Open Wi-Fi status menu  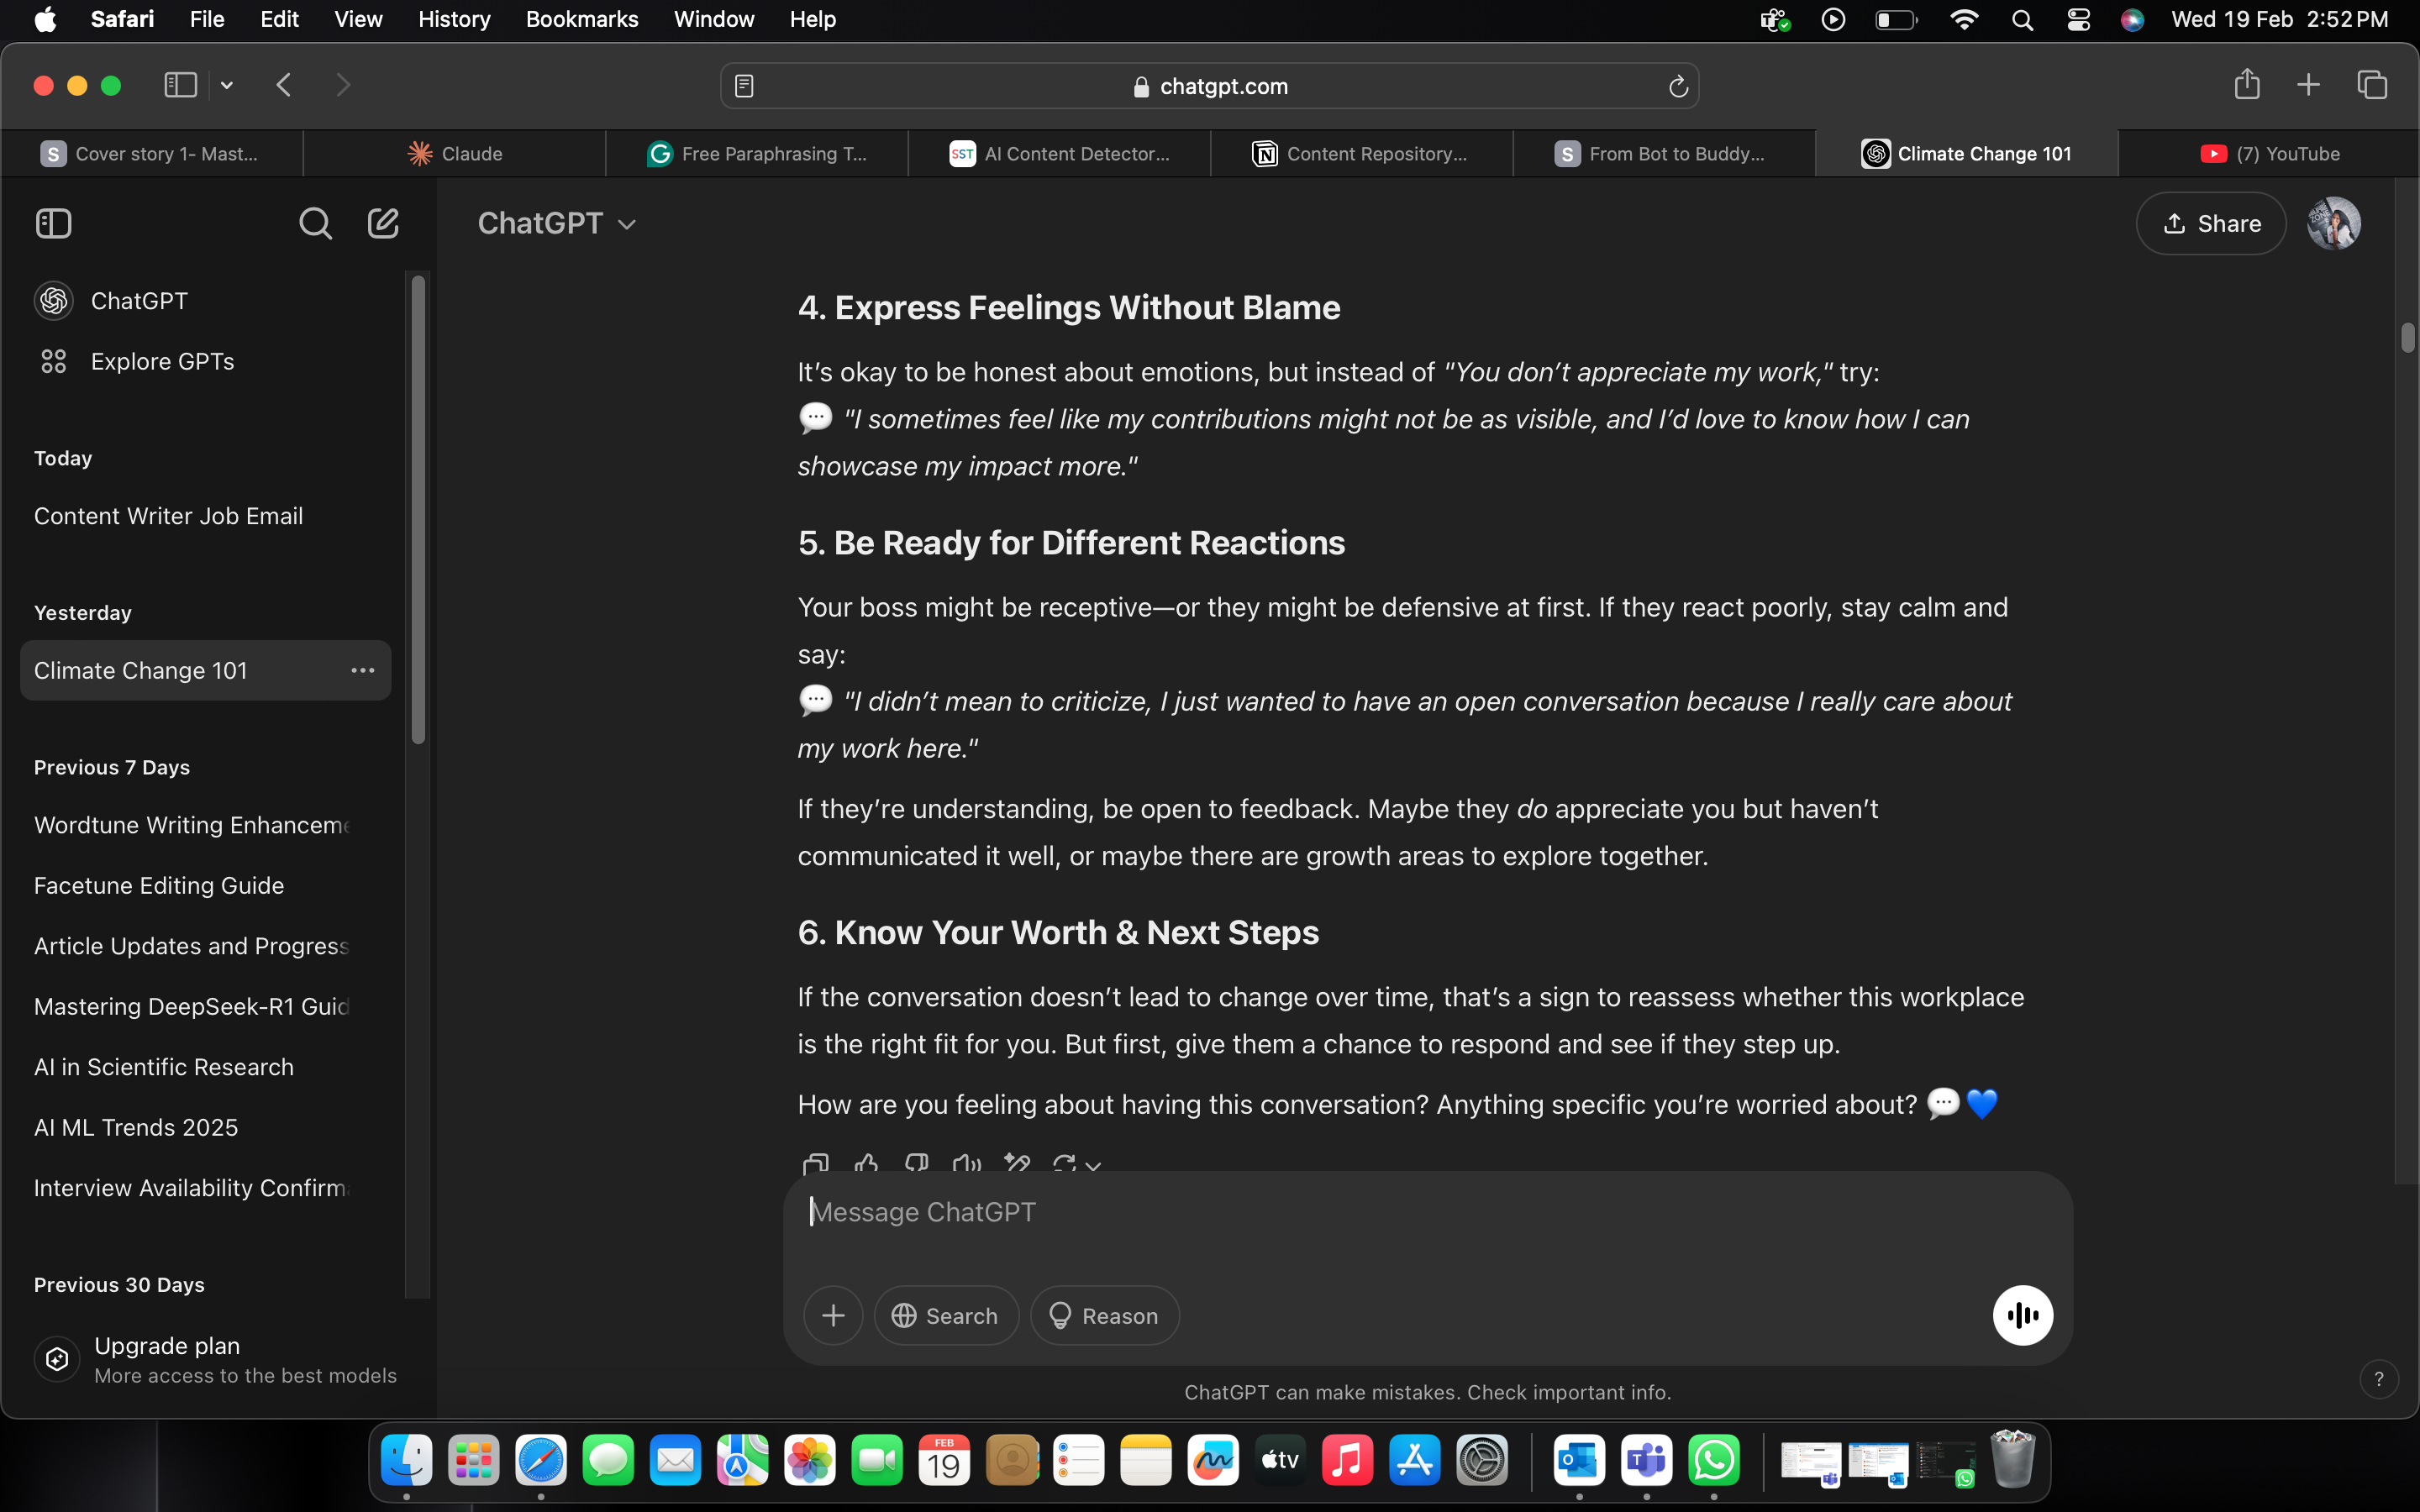coord(1964,19)
